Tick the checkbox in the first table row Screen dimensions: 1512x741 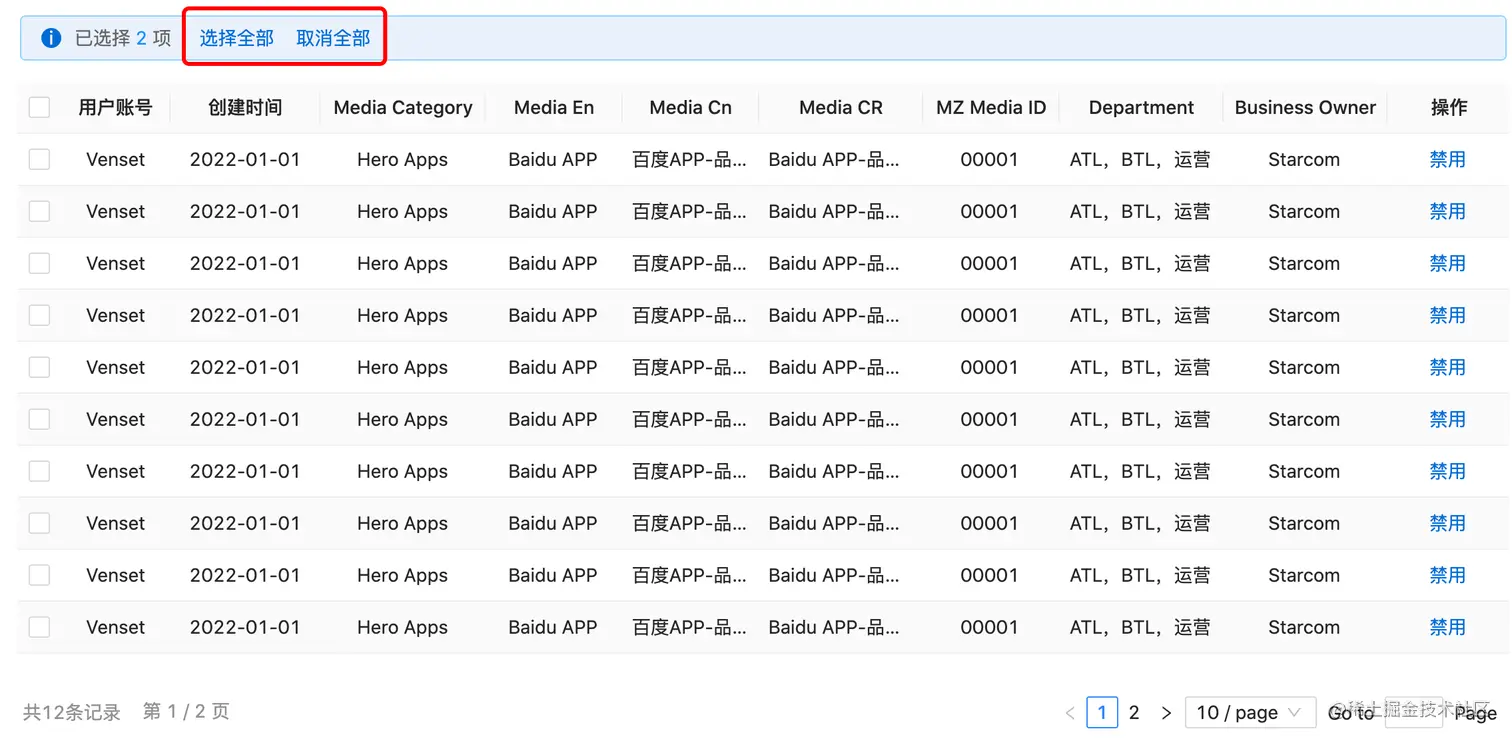[x=39, y=159]
